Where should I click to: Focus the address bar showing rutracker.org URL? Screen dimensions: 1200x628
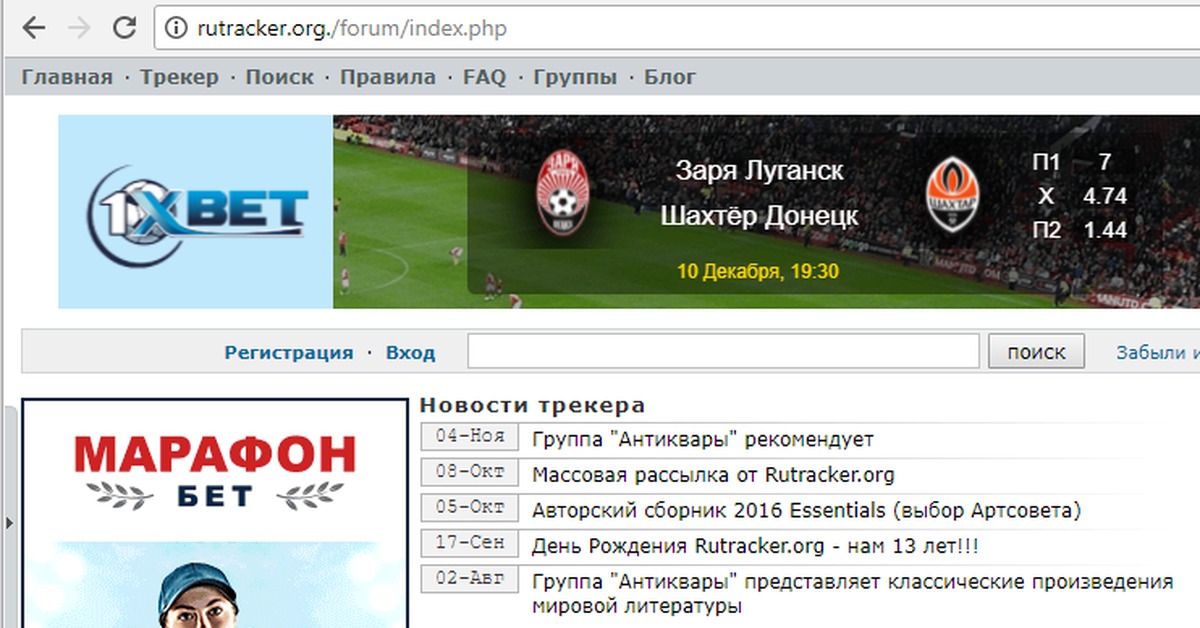pos(677,28)
